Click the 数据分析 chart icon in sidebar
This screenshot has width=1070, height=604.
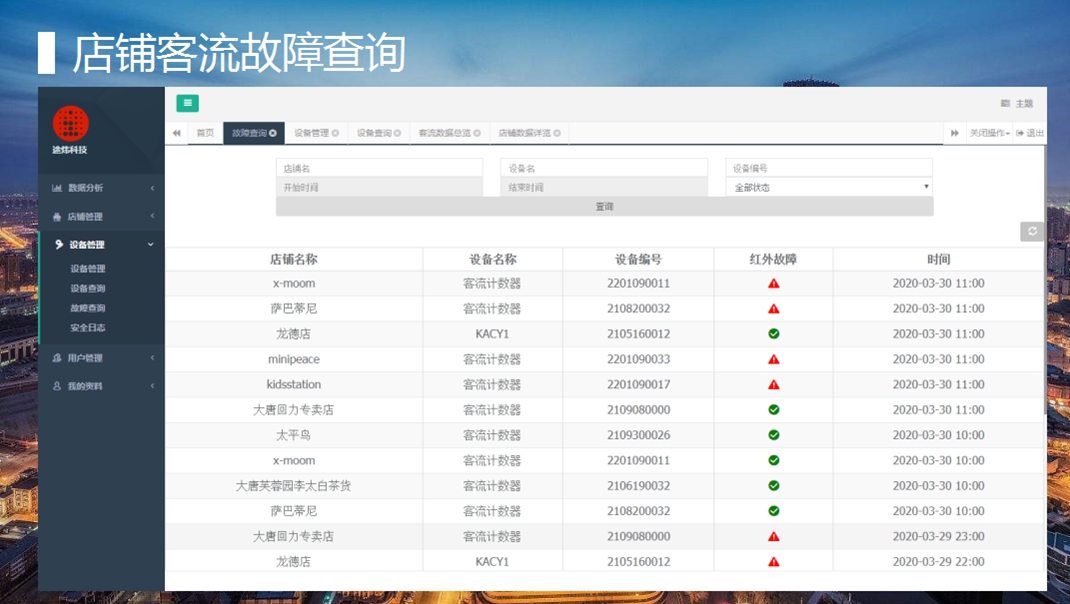coord(57,188)
